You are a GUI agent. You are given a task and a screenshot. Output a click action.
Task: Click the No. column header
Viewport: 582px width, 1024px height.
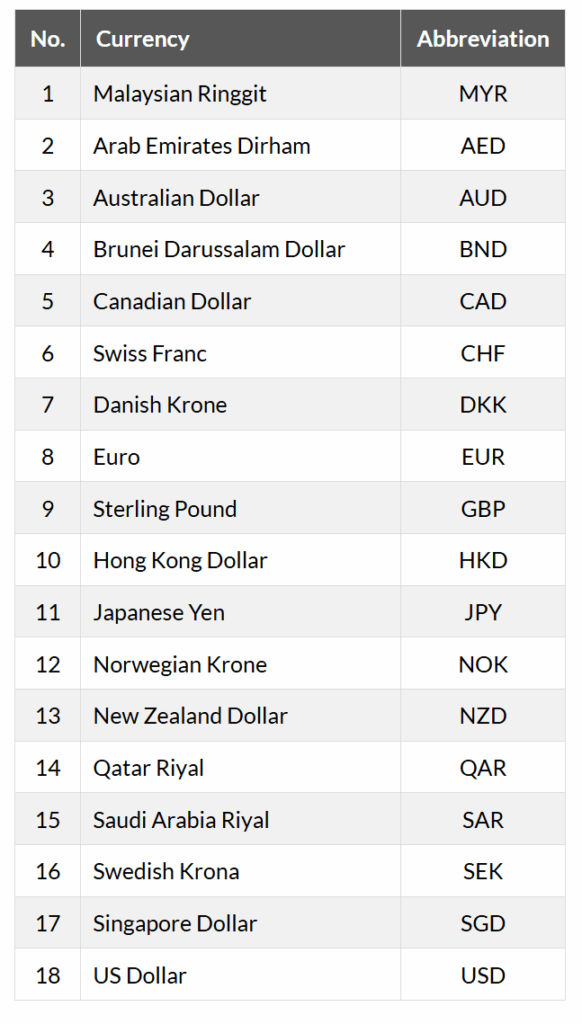48,39
